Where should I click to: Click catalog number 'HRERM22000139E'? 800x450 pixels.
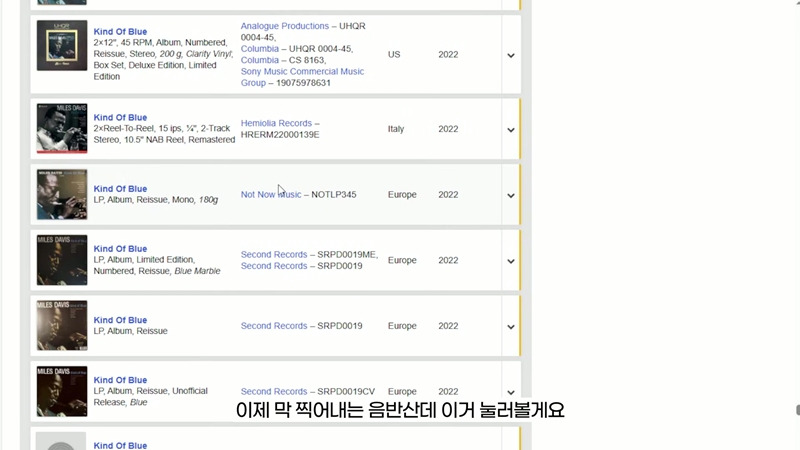click(280, 135)
